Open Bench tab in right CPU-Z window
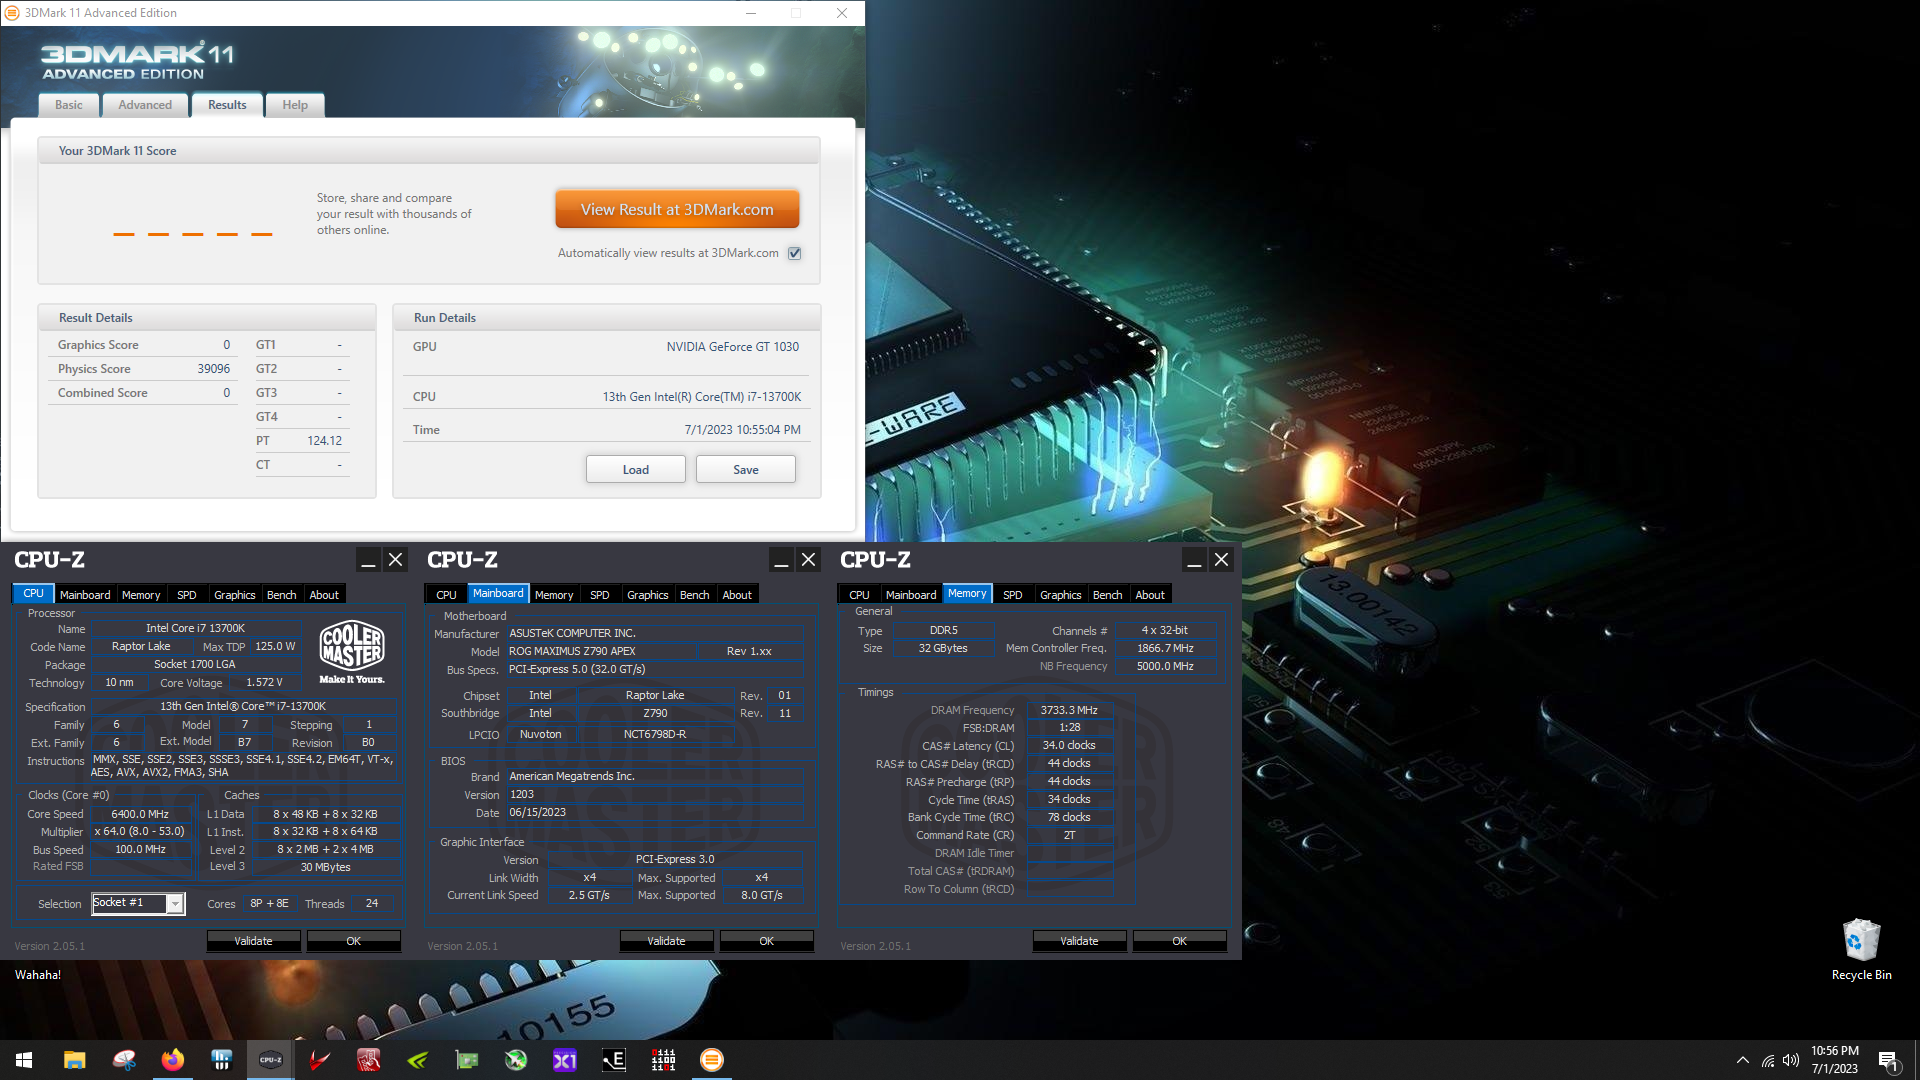 (1108, 595)
